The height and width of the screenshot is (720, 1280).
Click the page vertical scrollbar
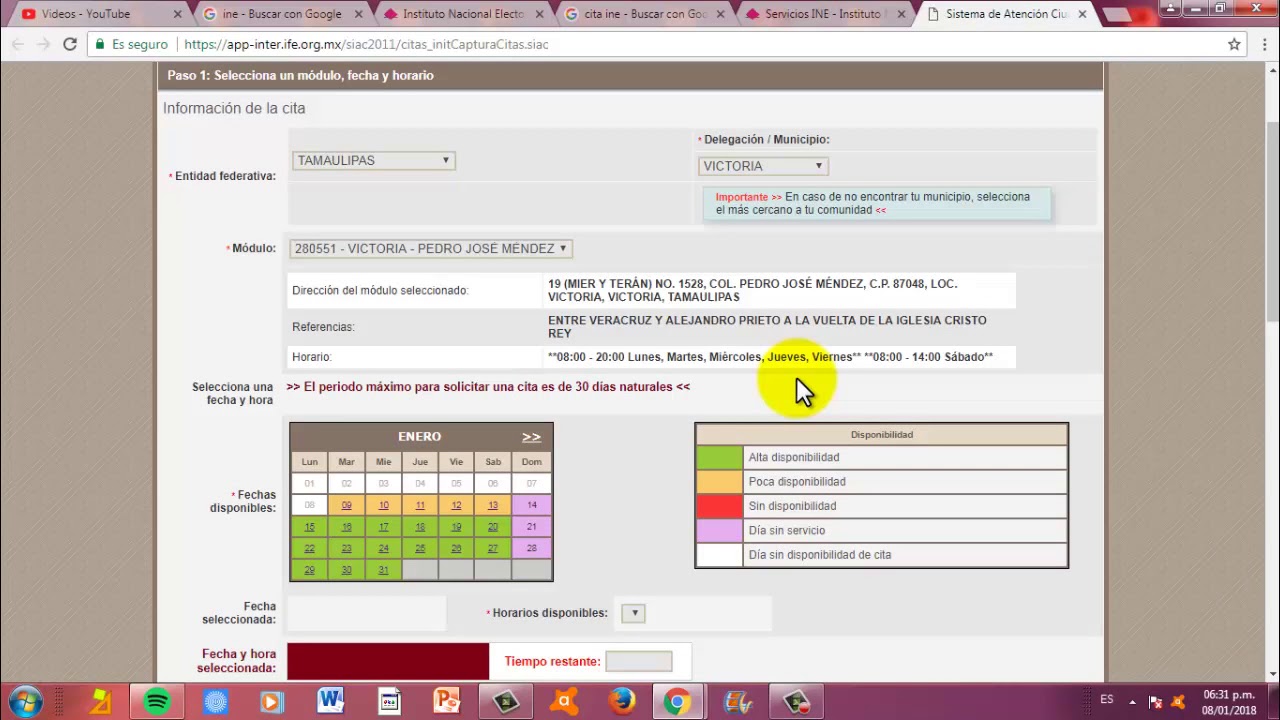click(x=1272, y=221)
